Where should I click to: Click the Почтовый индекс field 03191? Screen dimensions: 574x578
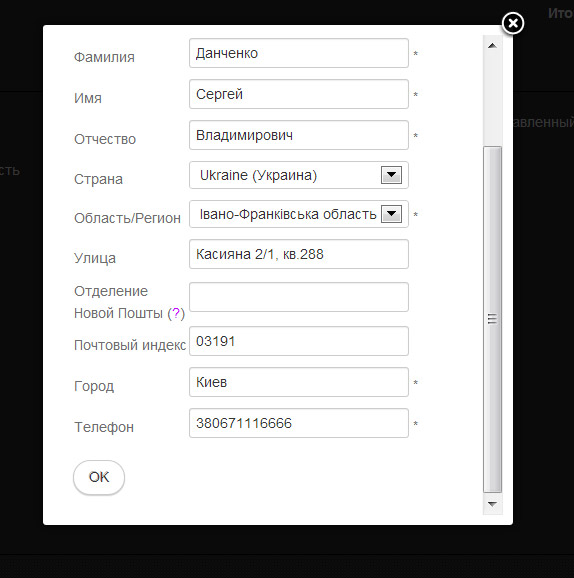[299, 341]
